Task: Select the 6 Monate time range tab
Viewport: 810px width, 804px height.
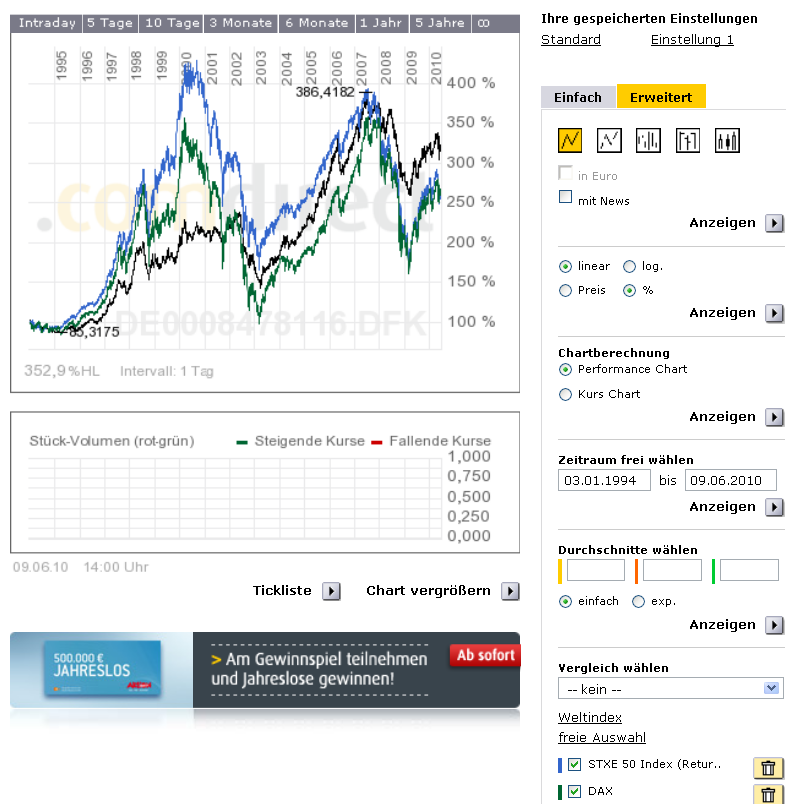Action: [315, 23]
